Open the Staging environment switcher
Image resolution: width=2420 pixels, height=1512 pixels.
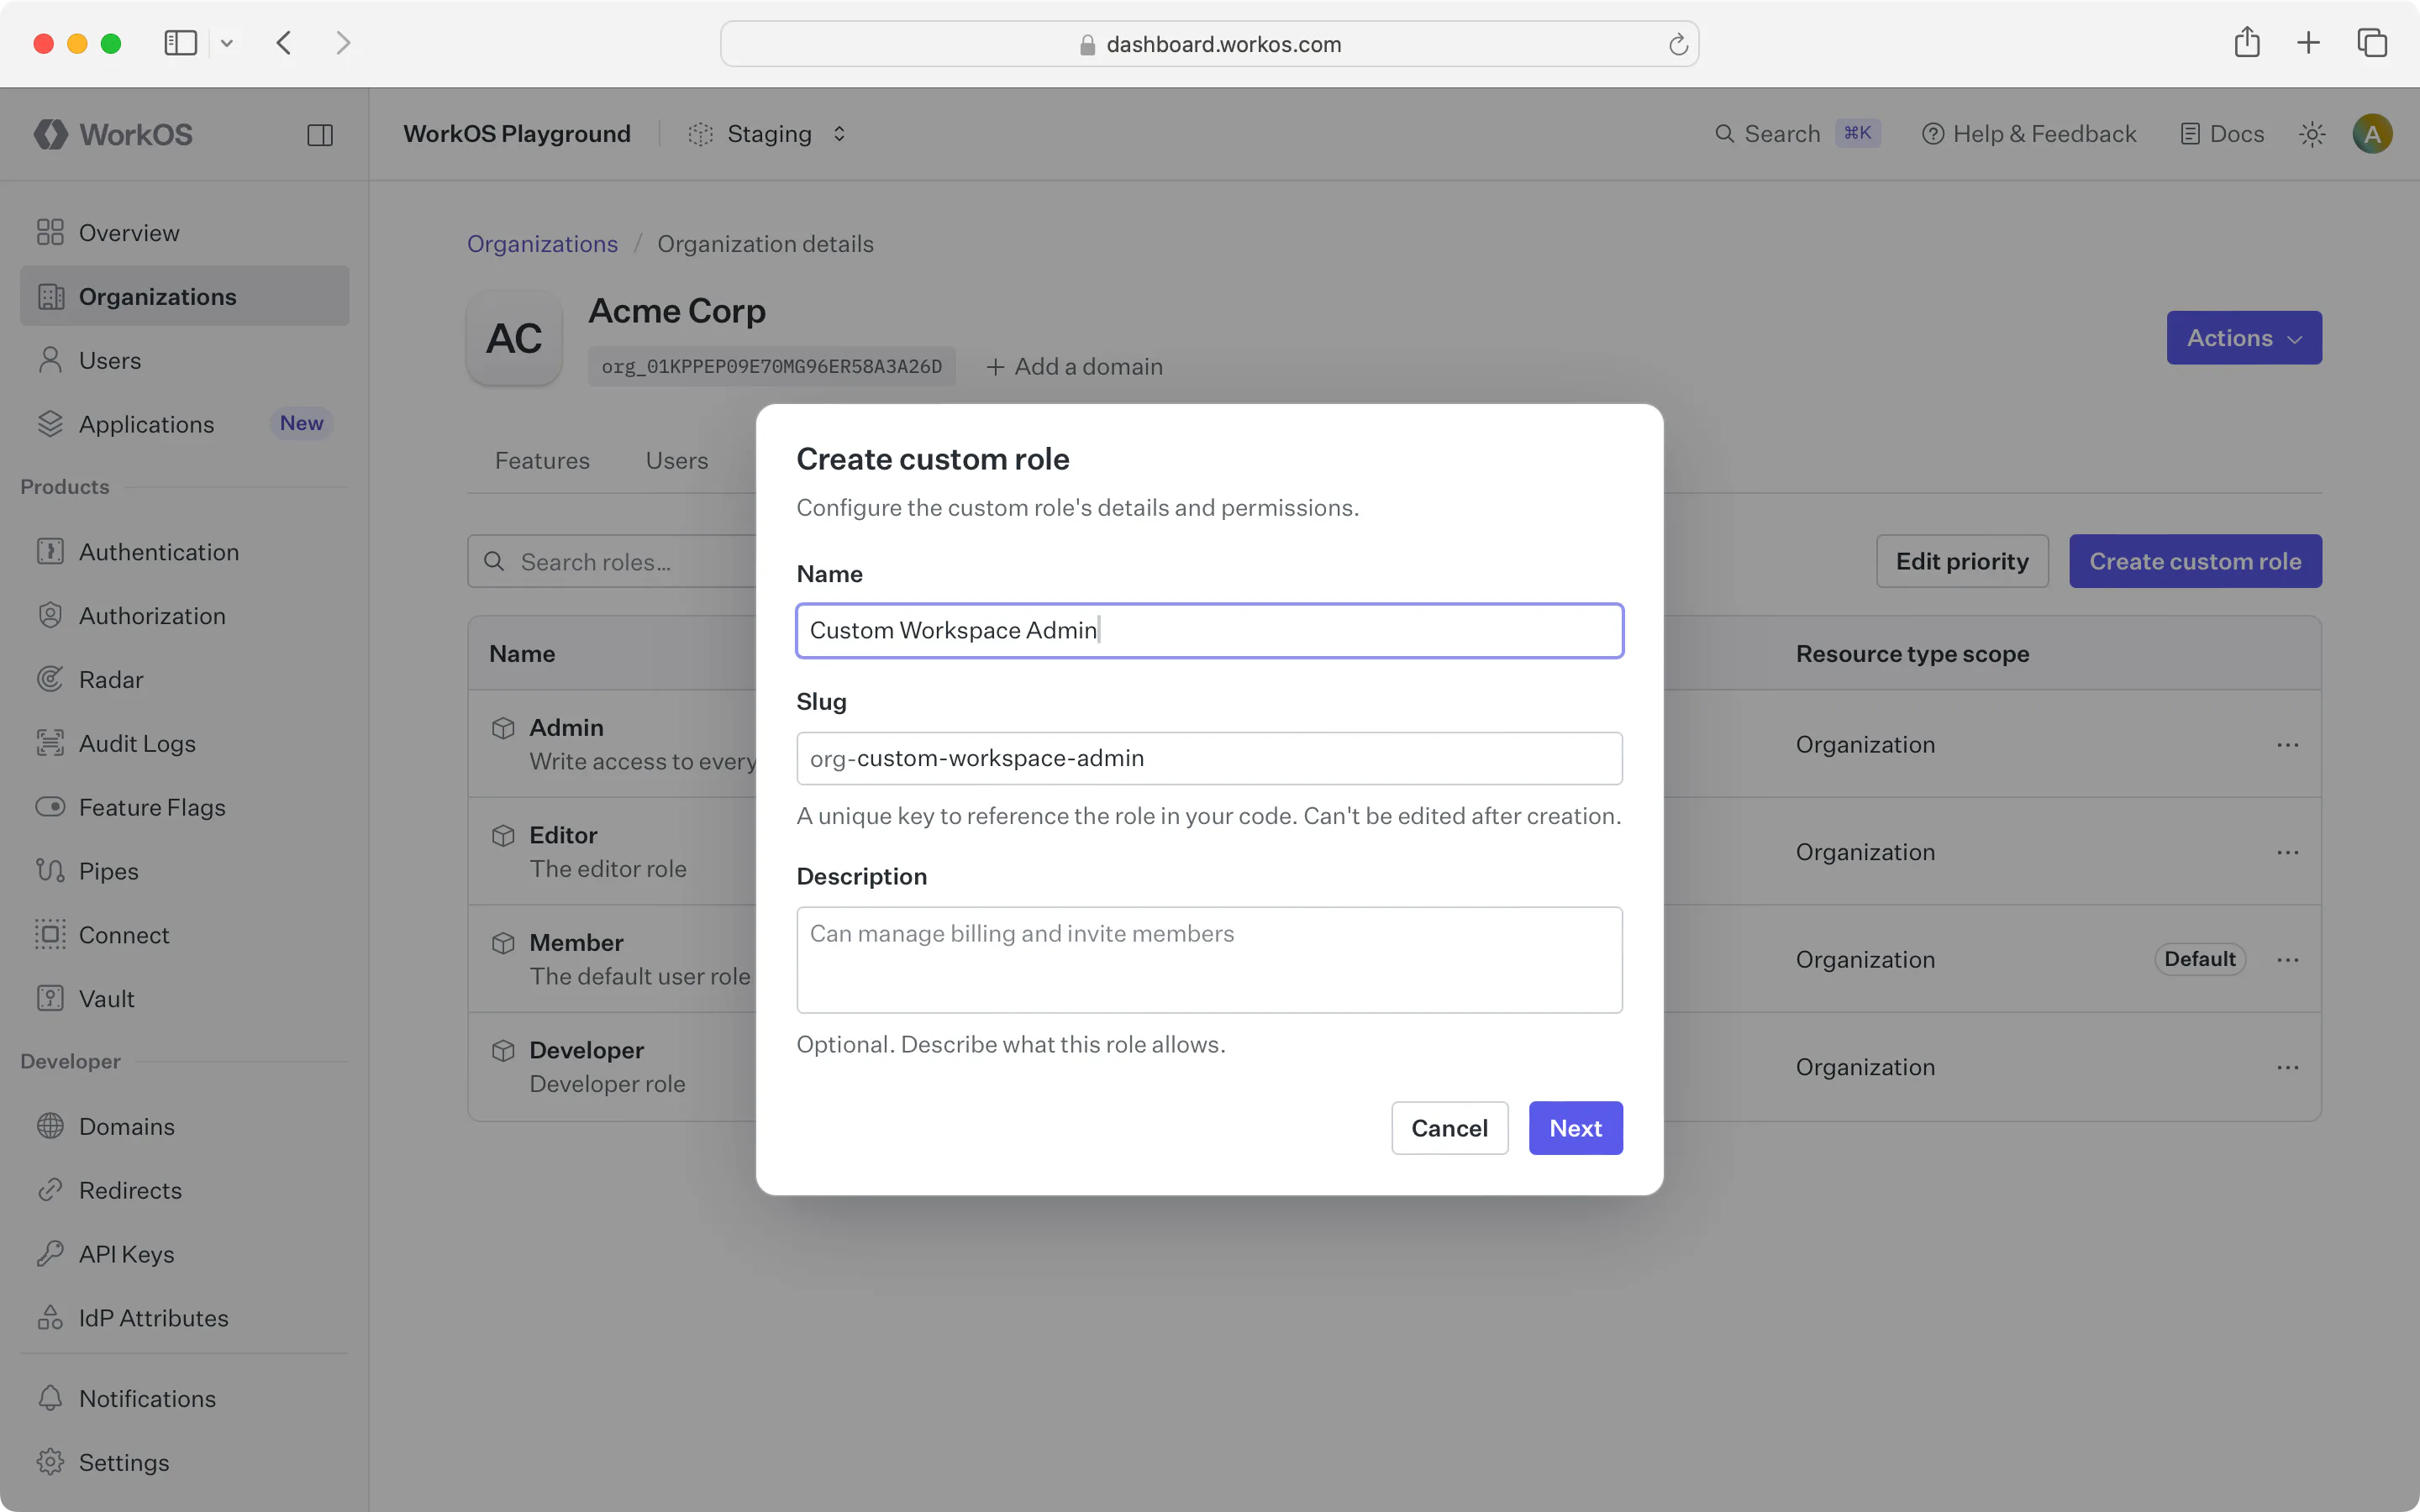tap(768, 133)
